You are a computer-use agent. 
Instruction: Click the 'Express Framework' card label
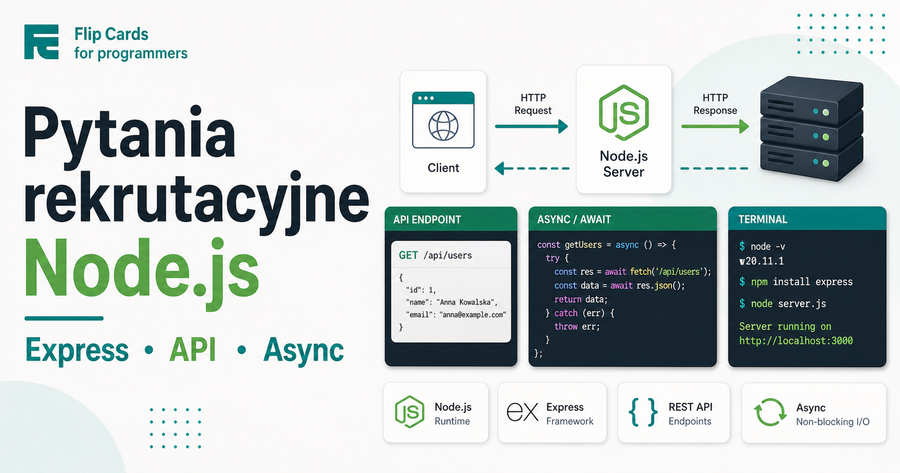coord(570,413)
